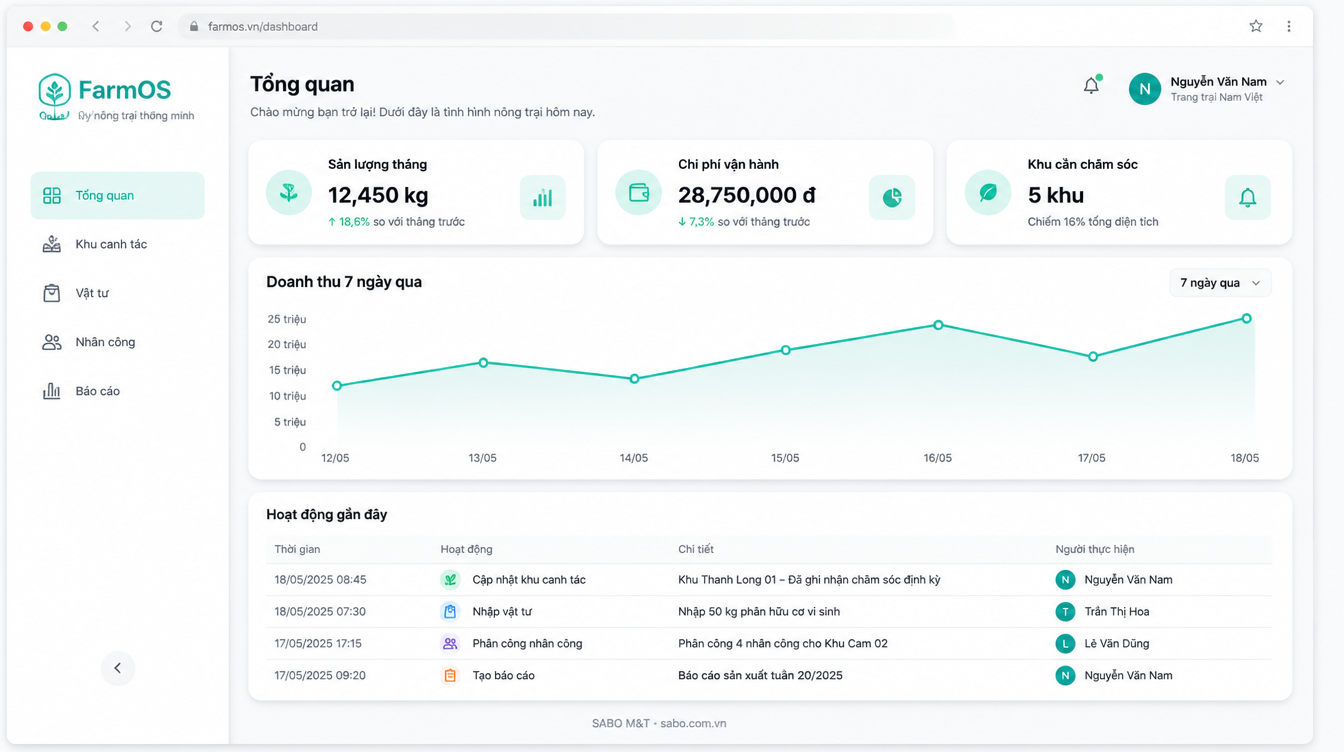This screenshot has height=752, width=1344.
Task: Click the Thời gian column header
Action: (x=297, y=549)
